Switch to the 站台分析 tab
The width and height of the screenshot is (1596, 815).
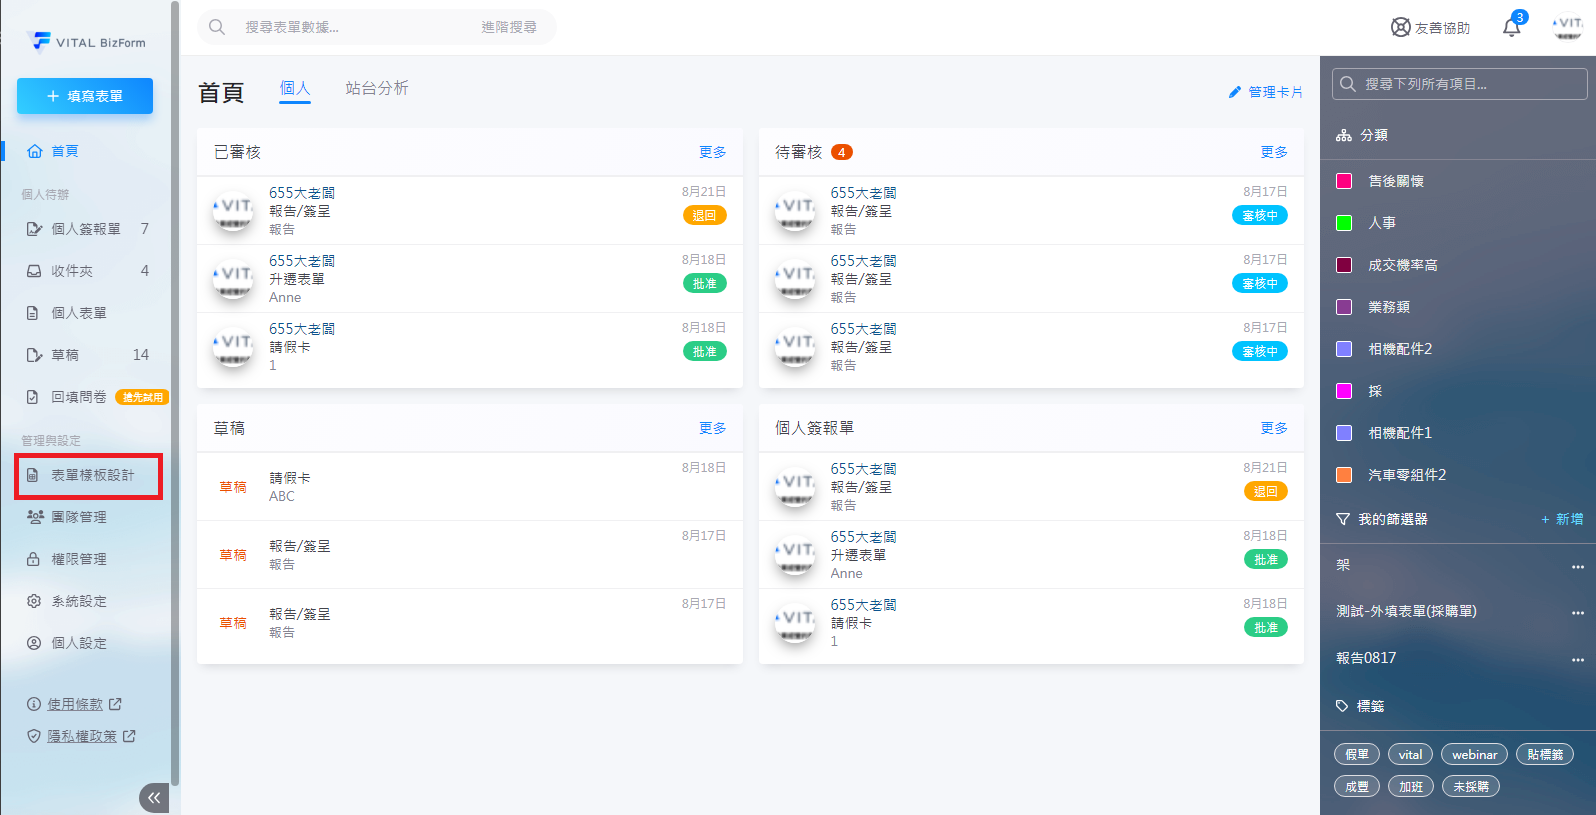[x=376, y=88]
